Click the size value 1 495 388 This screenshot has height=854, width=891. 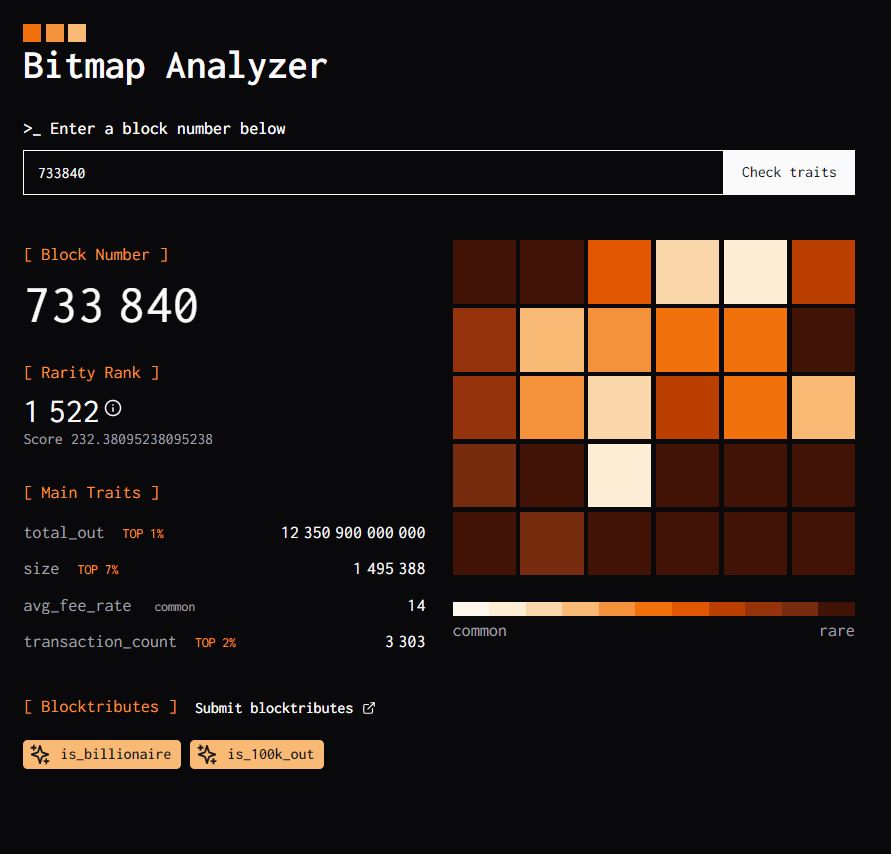pos(389,569)
